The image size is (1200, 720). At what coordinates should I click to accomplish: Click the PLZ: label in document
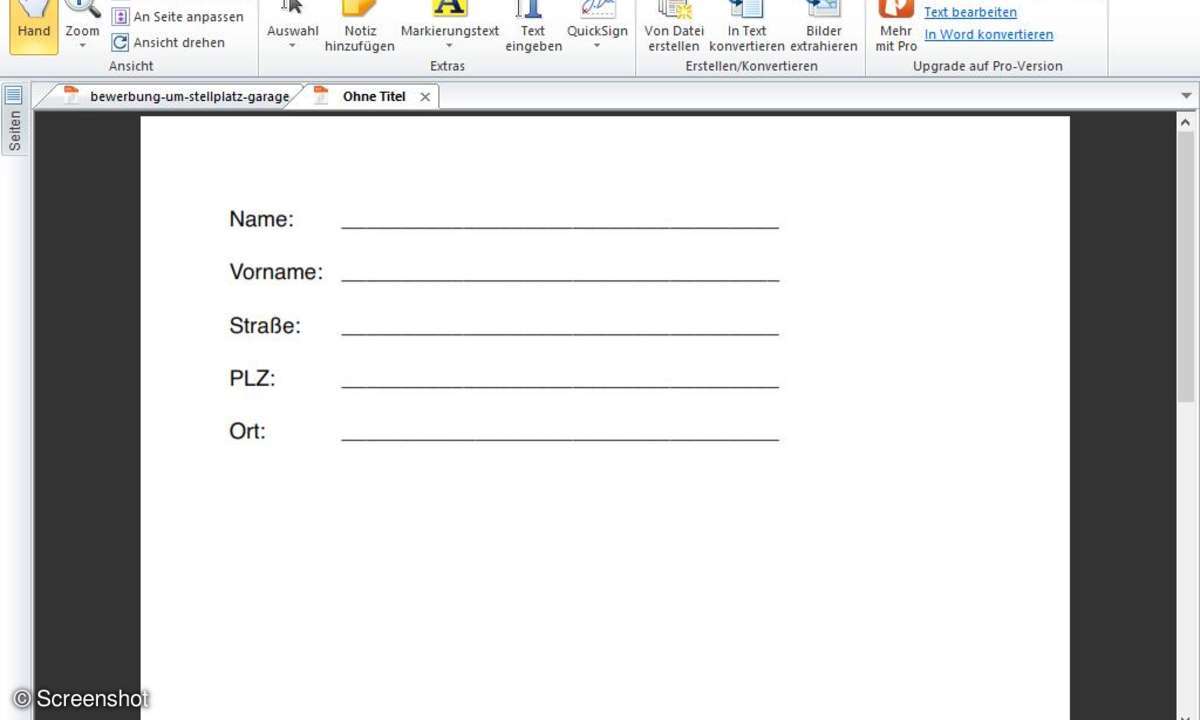coord(252,378)
